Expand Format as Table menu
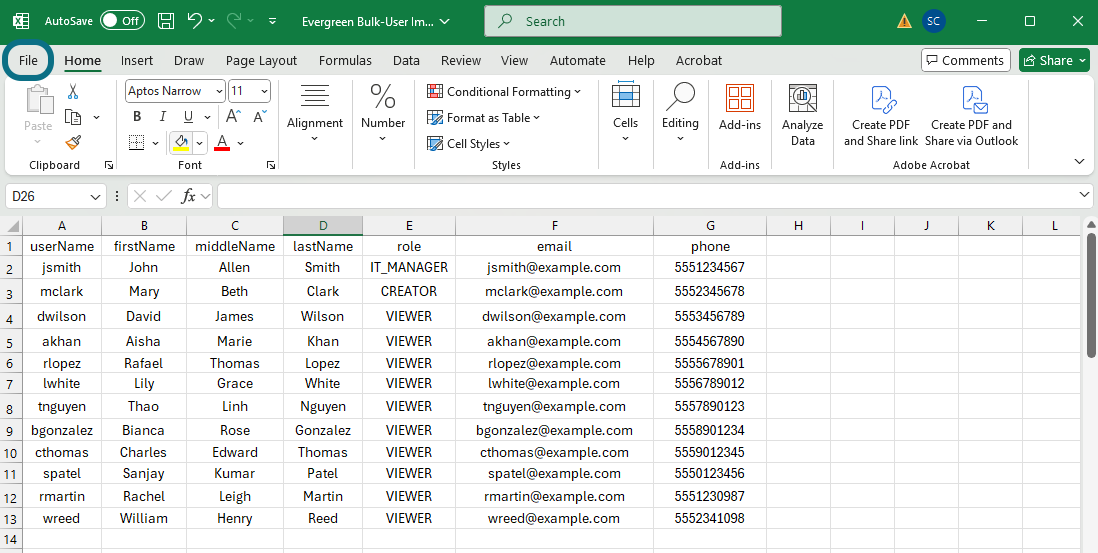The height and width of the screenshot is (553, 1098). 484,118
